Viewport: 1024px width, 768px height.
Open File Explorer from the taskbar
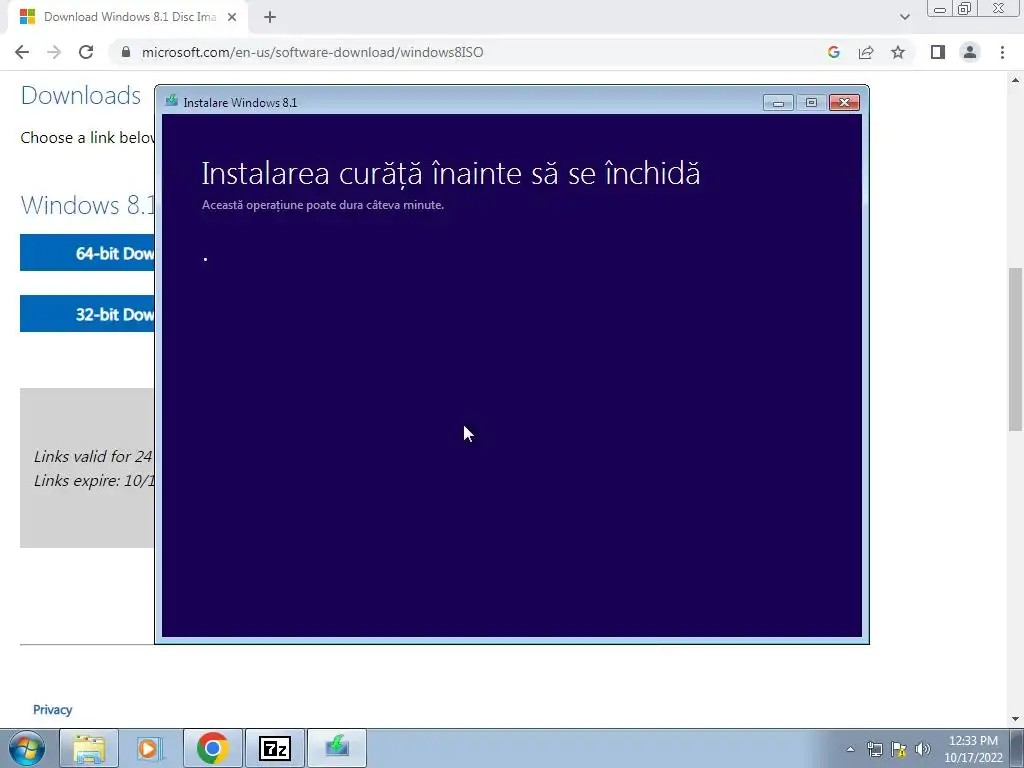(89, 748)
